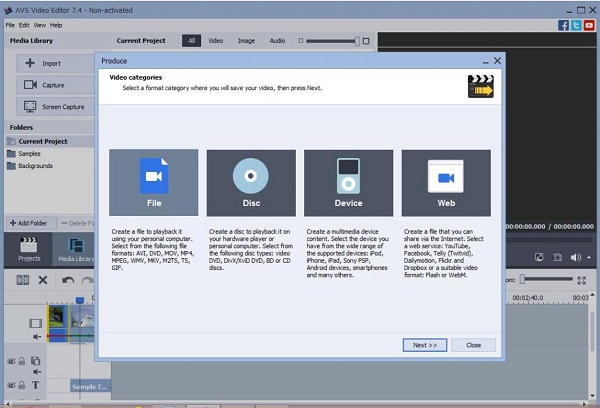
Task: Open the Projects panel
Action: pyautogui.click(x=29, y=250)
